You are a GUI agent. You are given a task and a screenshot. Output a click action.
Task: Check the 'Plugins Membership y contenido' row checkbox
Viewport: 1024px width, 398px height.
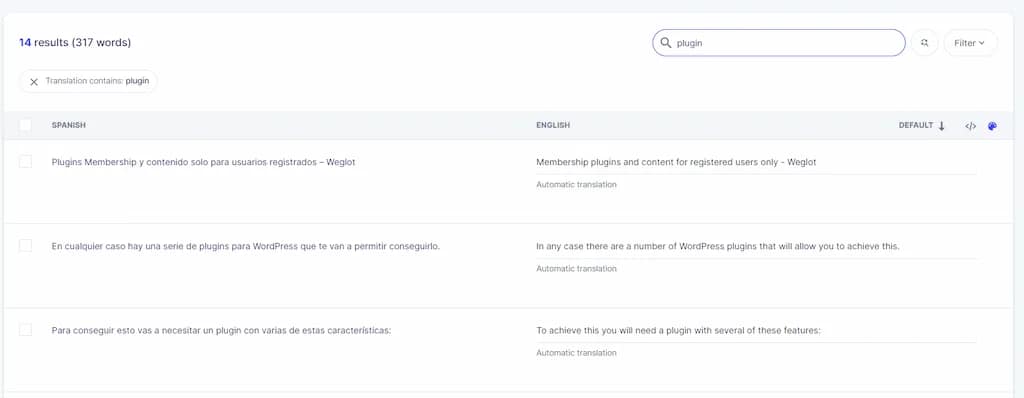[25, 161]
